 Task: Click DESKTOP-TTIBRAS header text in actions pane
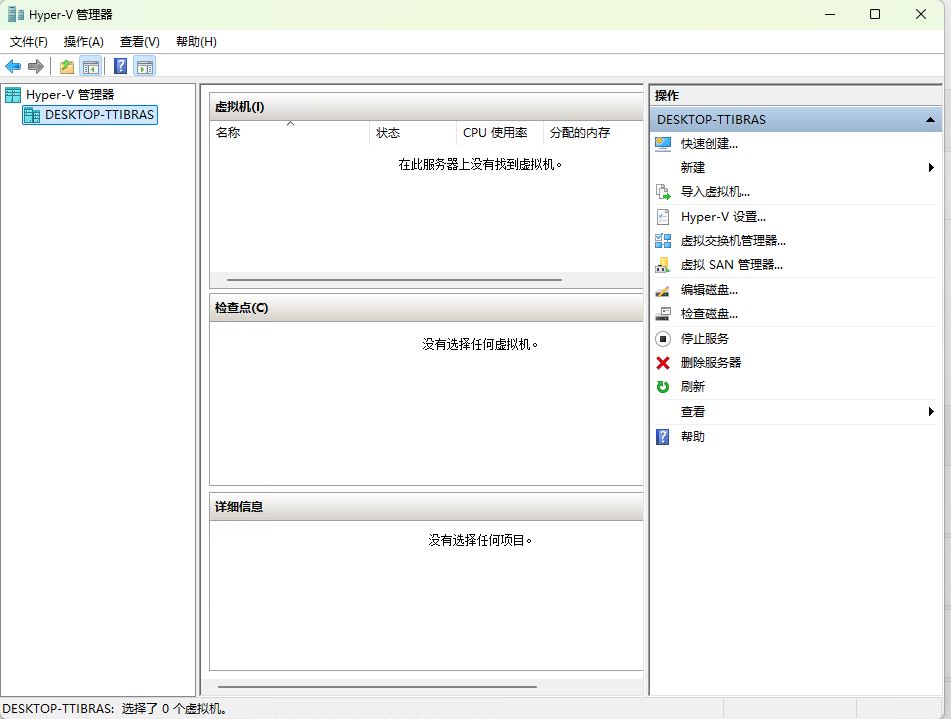711,120
